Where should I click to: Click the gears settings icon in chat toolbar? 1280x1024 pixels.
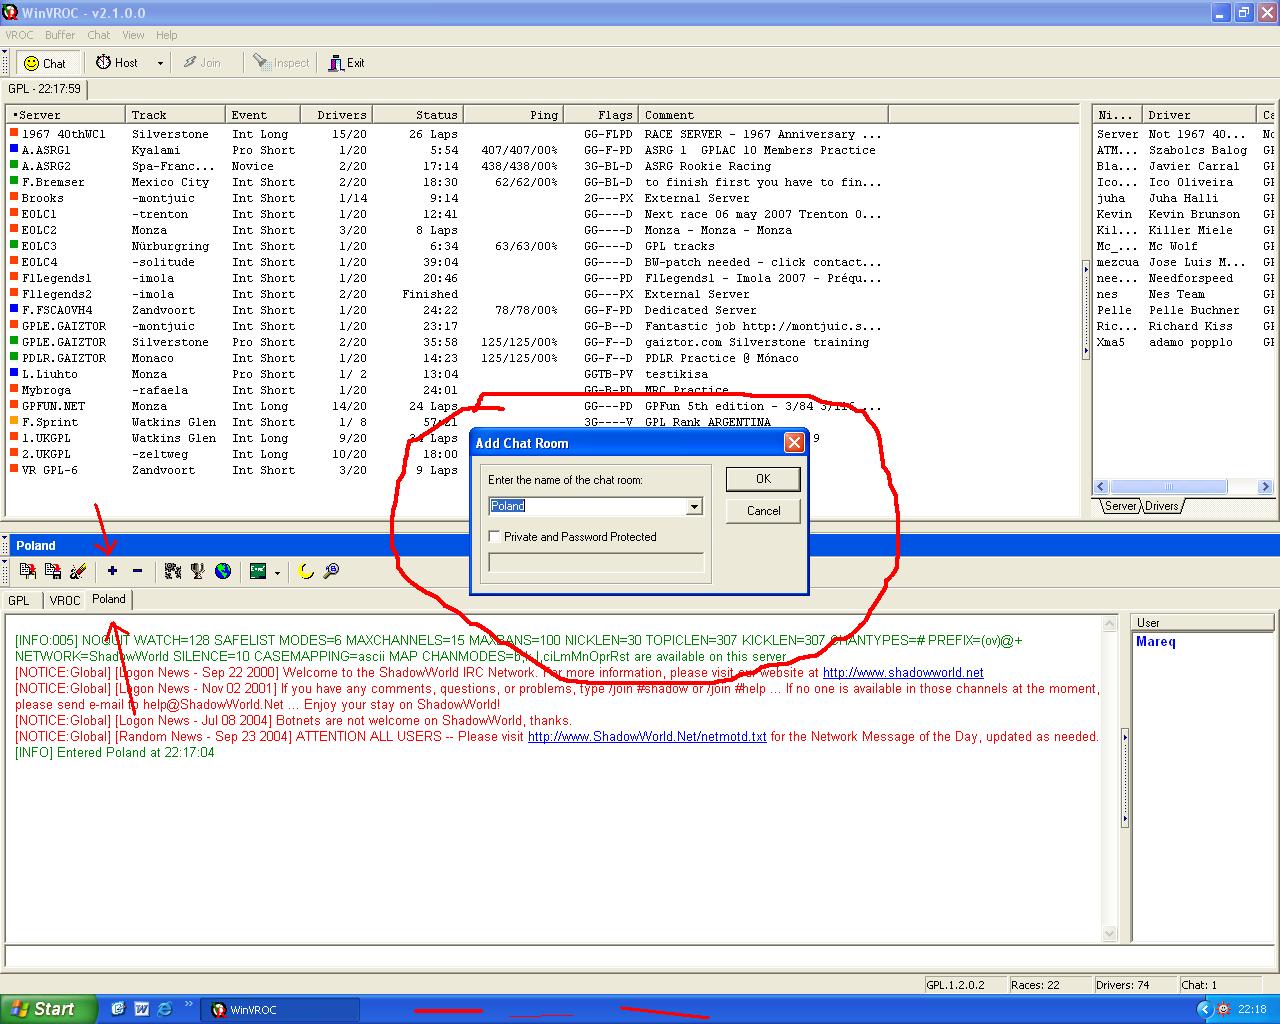(173, 571)
